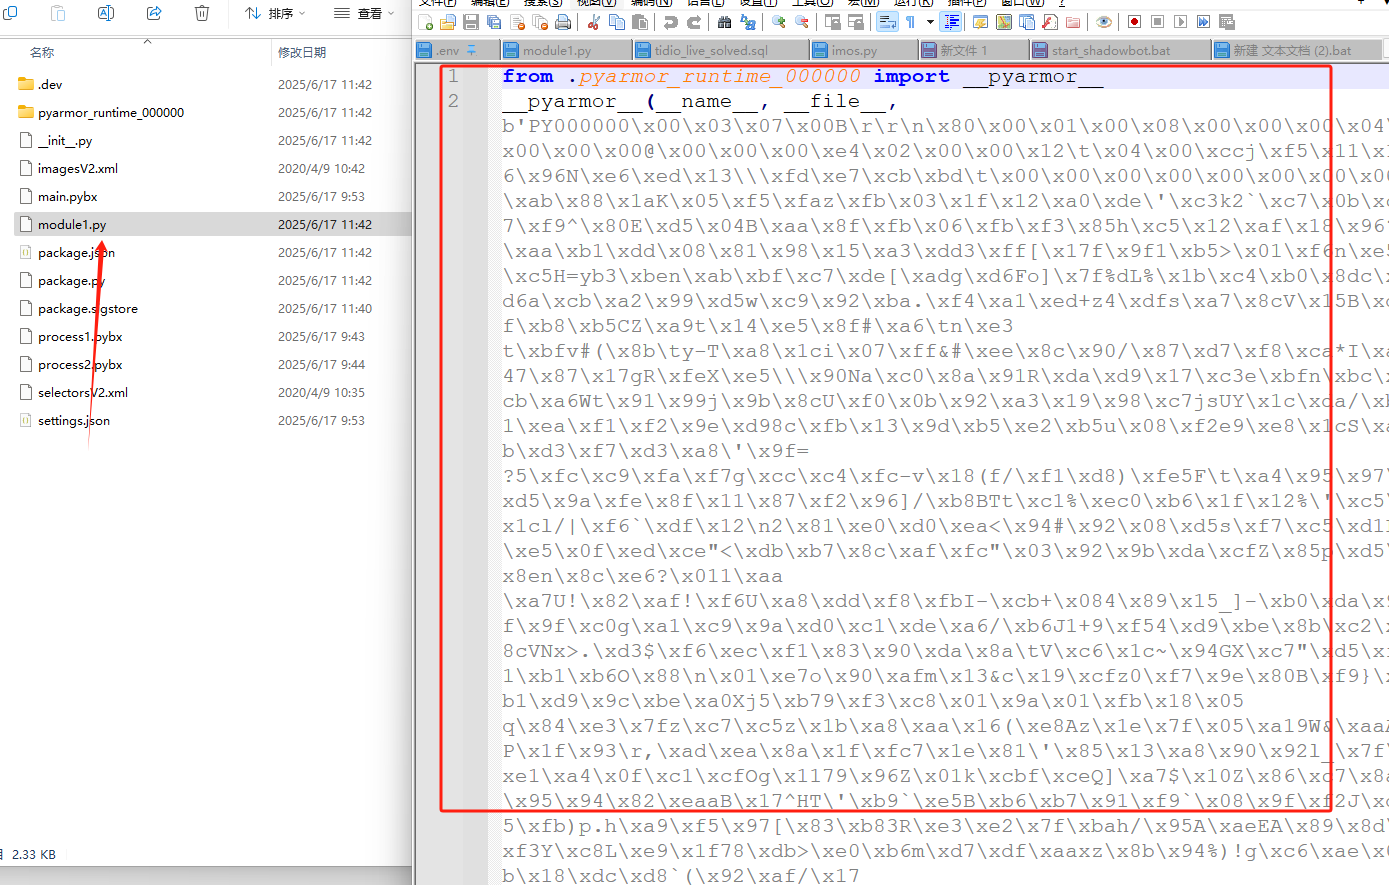Open Folder as Workspace toolbar icon
The image size is (1389, 885).
click(x=1073, y=22)
